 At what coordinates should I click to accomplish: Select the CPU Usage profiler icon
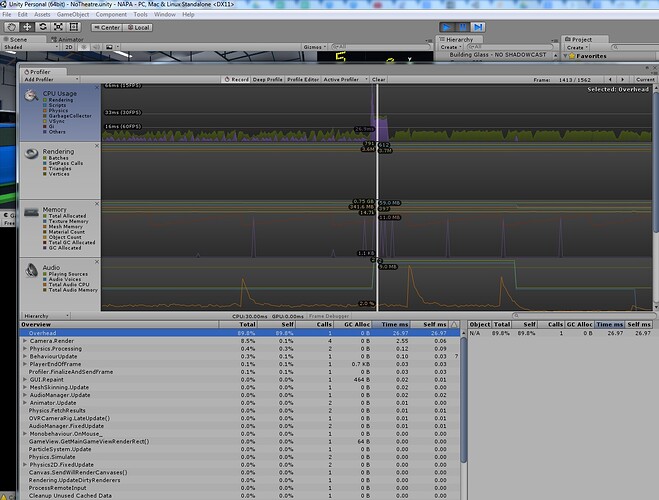pos(31,96)
